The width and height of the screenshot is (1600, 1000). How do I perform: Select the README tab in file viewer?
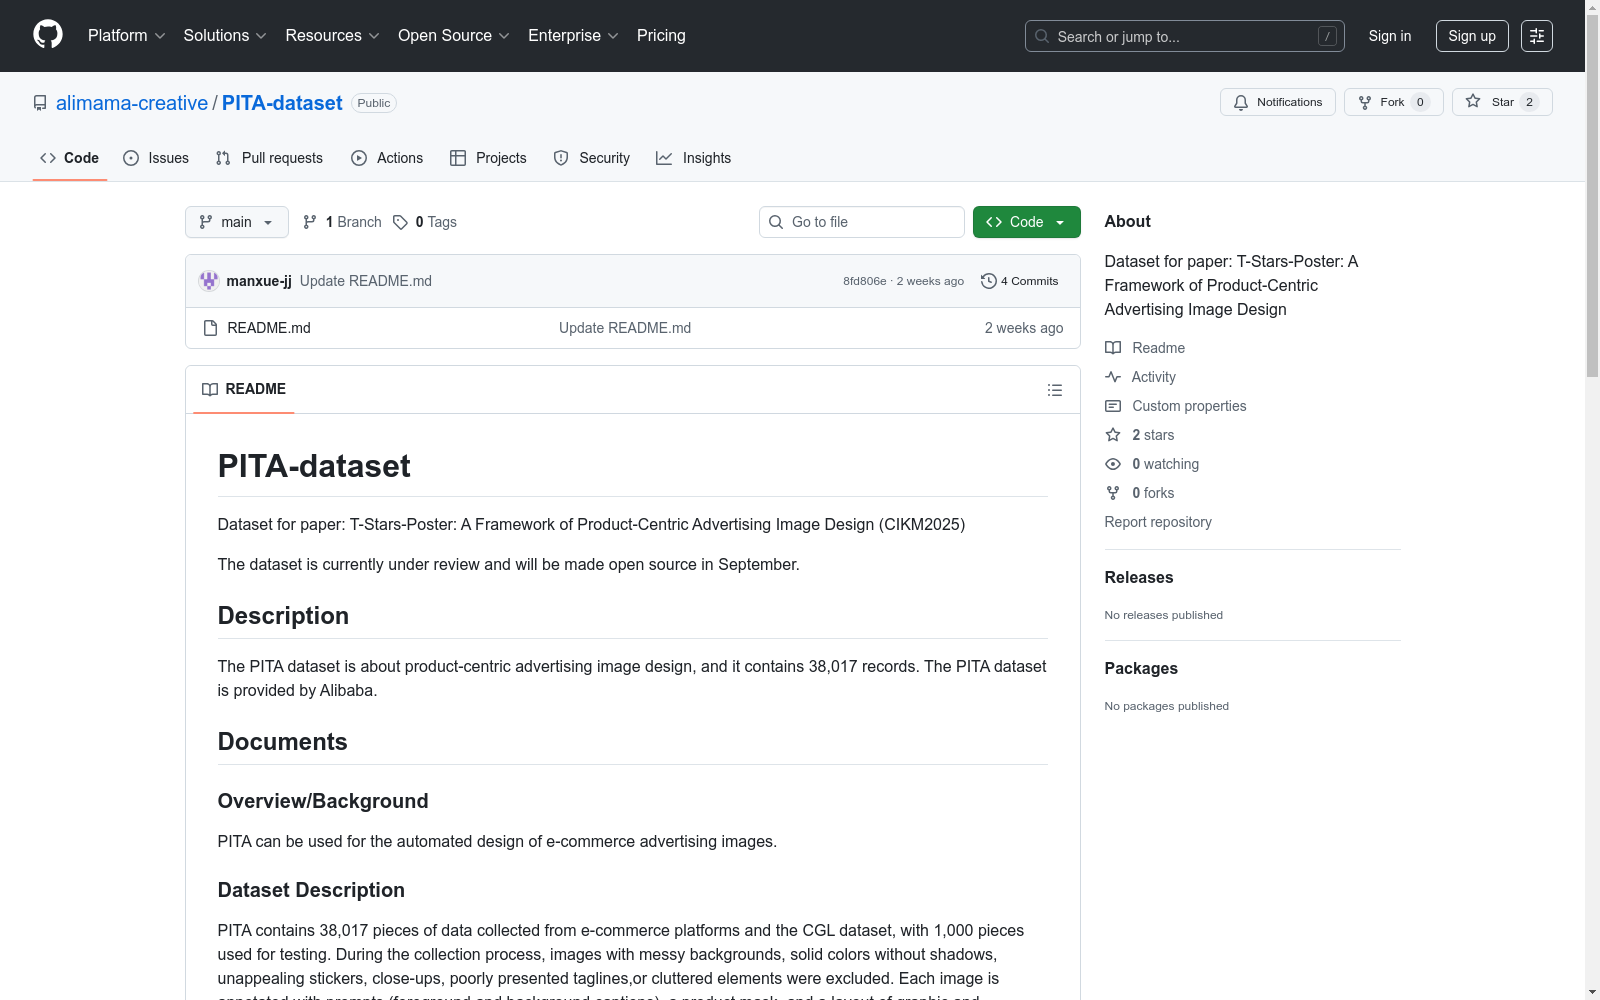pos(244,389)
